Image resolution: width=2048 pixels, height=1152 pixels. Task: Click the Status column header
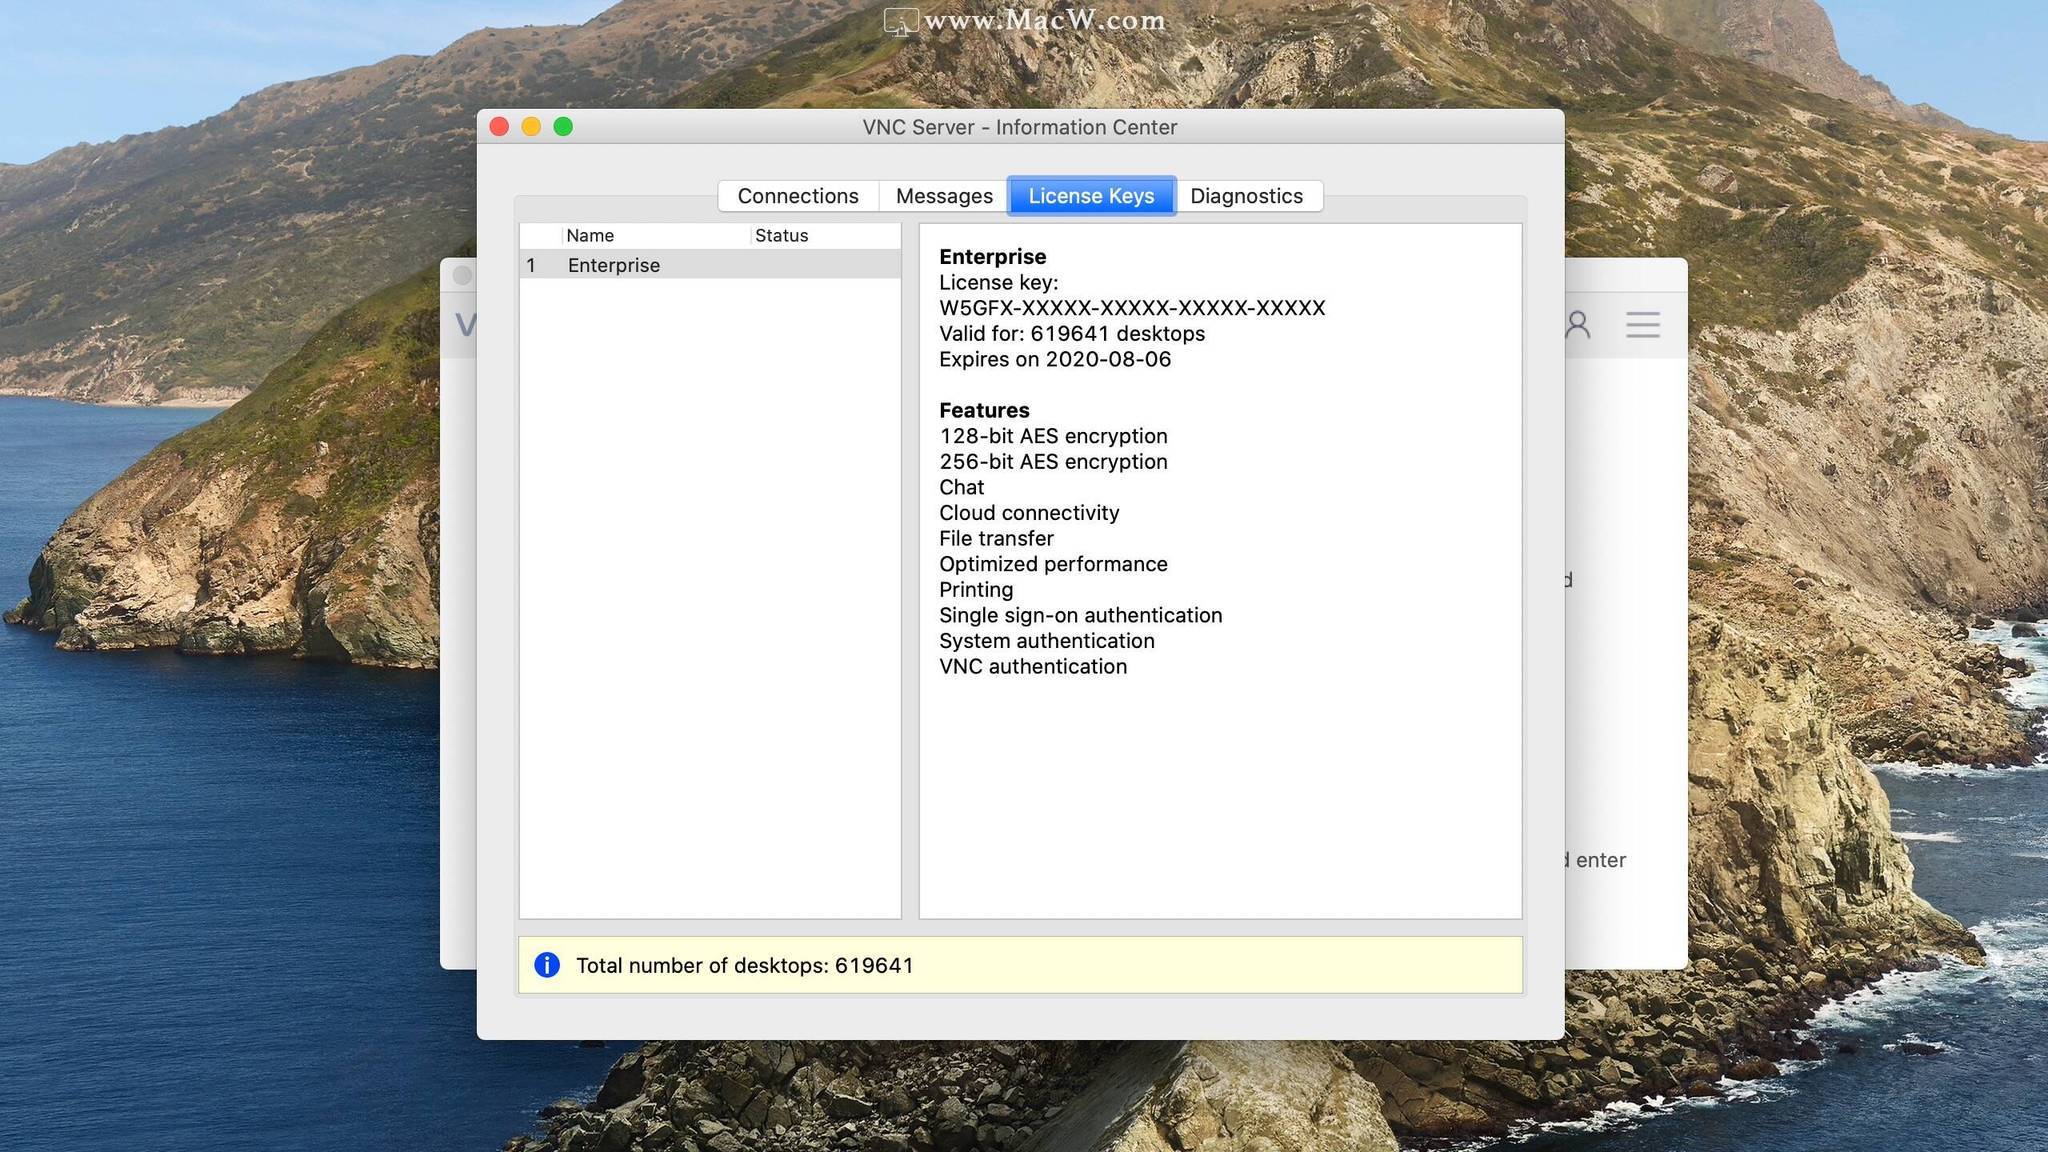point(825,236)
